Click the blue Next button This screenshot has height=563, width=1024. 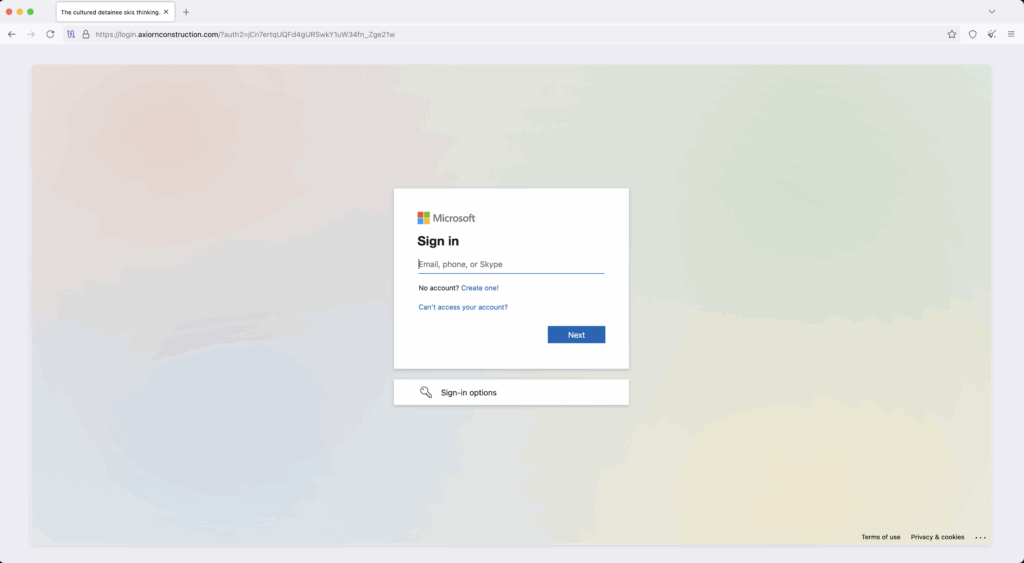[x=576, y=334]
